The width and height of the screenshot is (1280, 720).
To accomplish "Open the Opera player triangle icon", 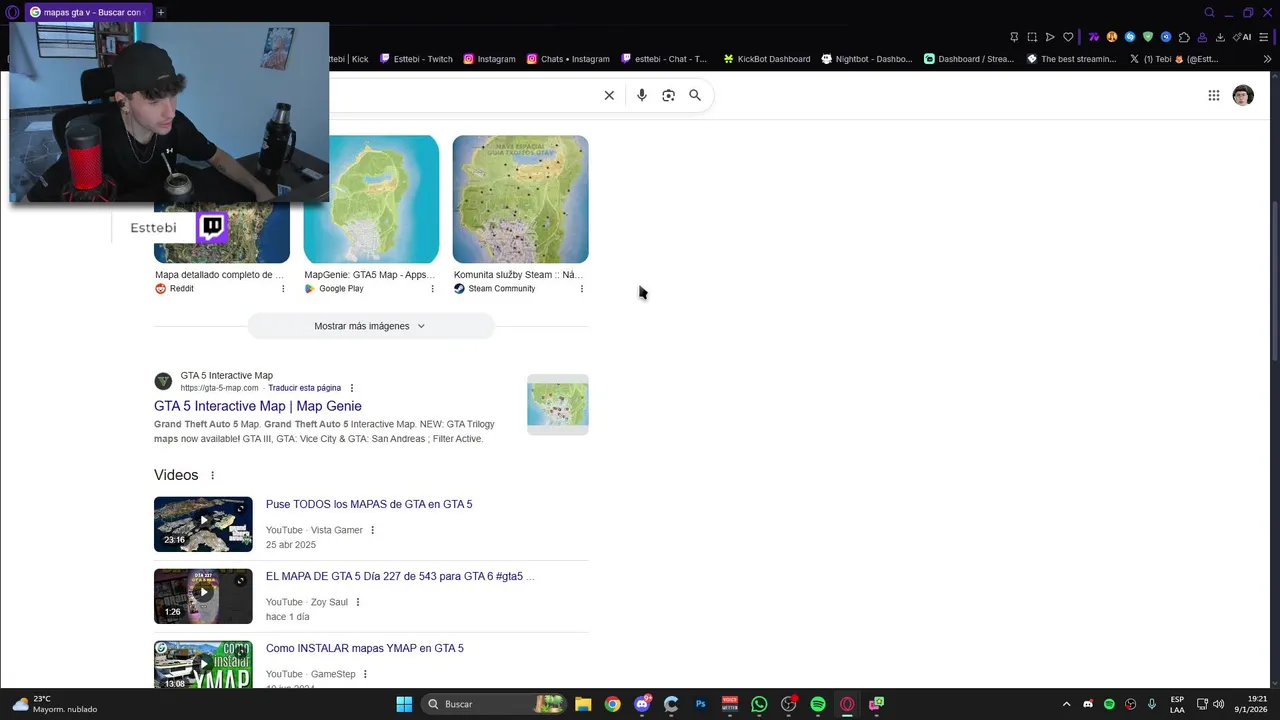I will pyautogui.click(x=1050, y=37).
